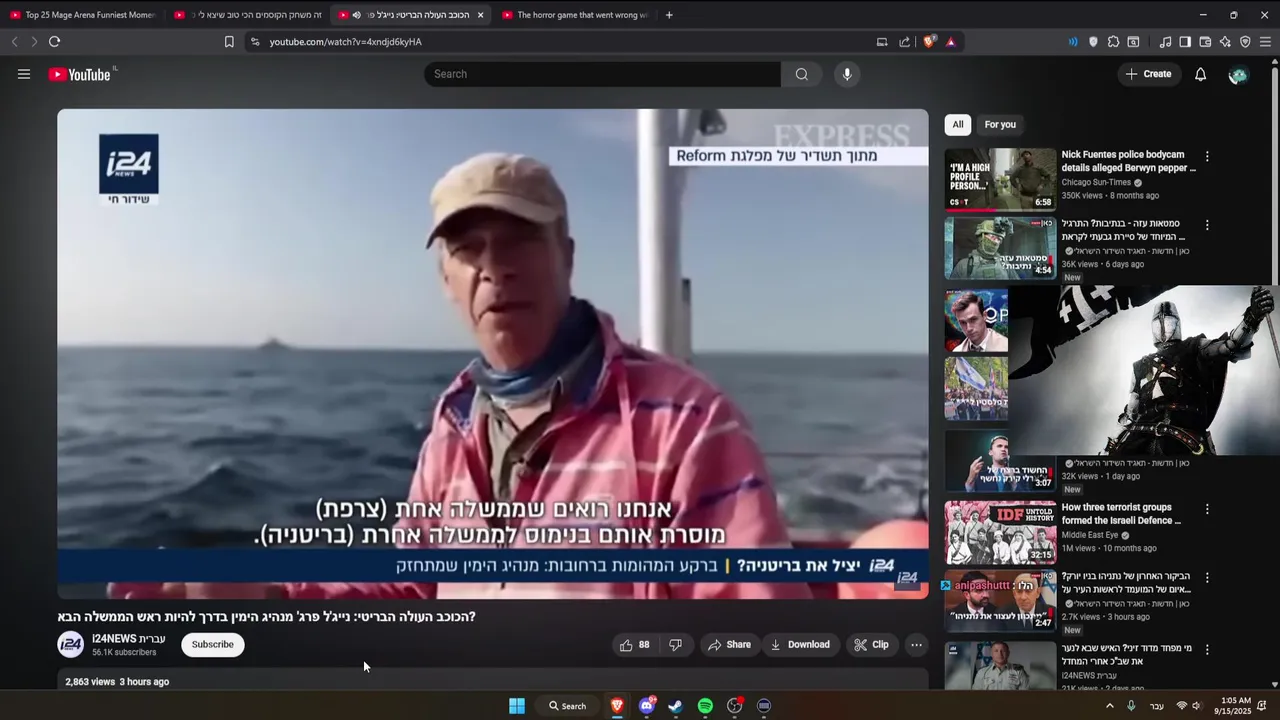This screenshot has width=1280, height=720.
Task: Toggle the browser sidebar panel
Action: coord(1185,42)
